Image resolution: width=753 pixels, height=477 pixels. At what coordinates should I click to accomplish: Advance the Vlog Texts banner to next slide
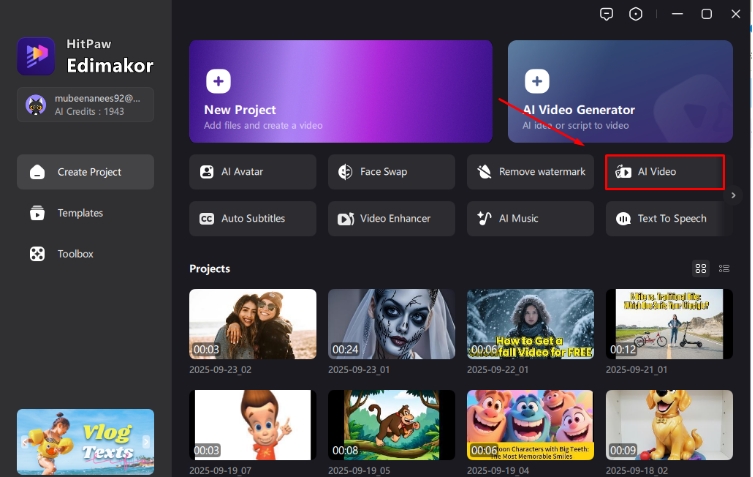point(146,441)
